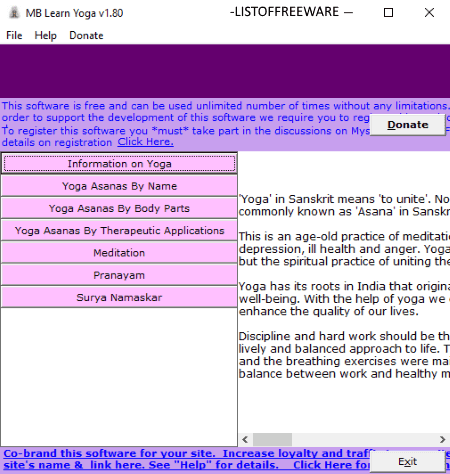Screen dimensions: 450x474
Task: Open the Donate menu in menu bar
Action: (x=86, y=35)
